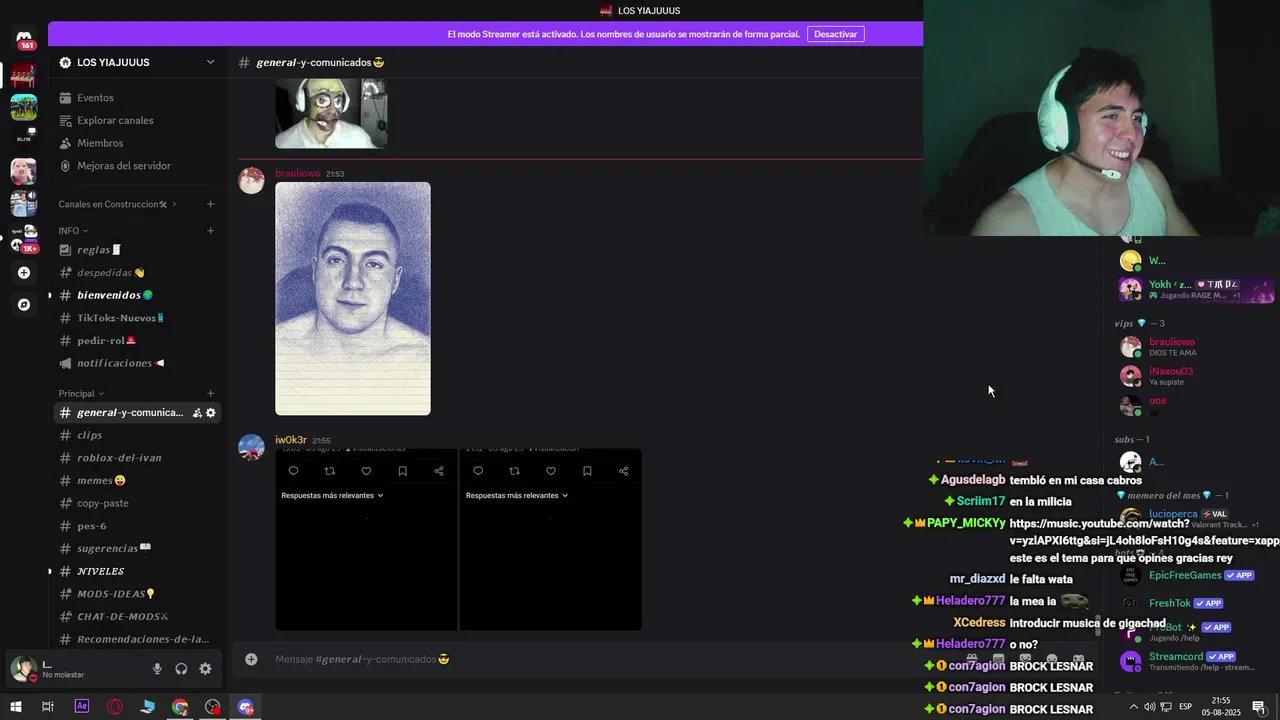
Task: Toggle microphone mute in user panel
Action: point(157,669)
